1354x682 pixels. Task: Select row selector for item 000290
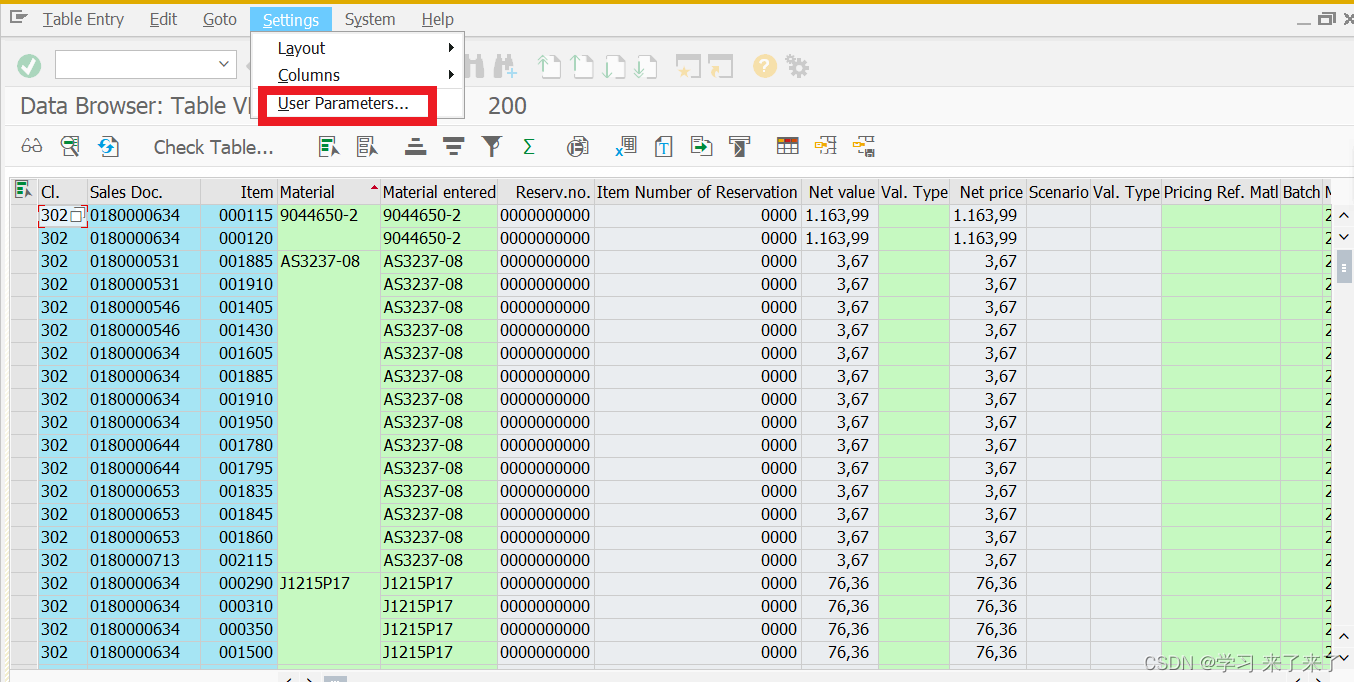tap(23, 583)
